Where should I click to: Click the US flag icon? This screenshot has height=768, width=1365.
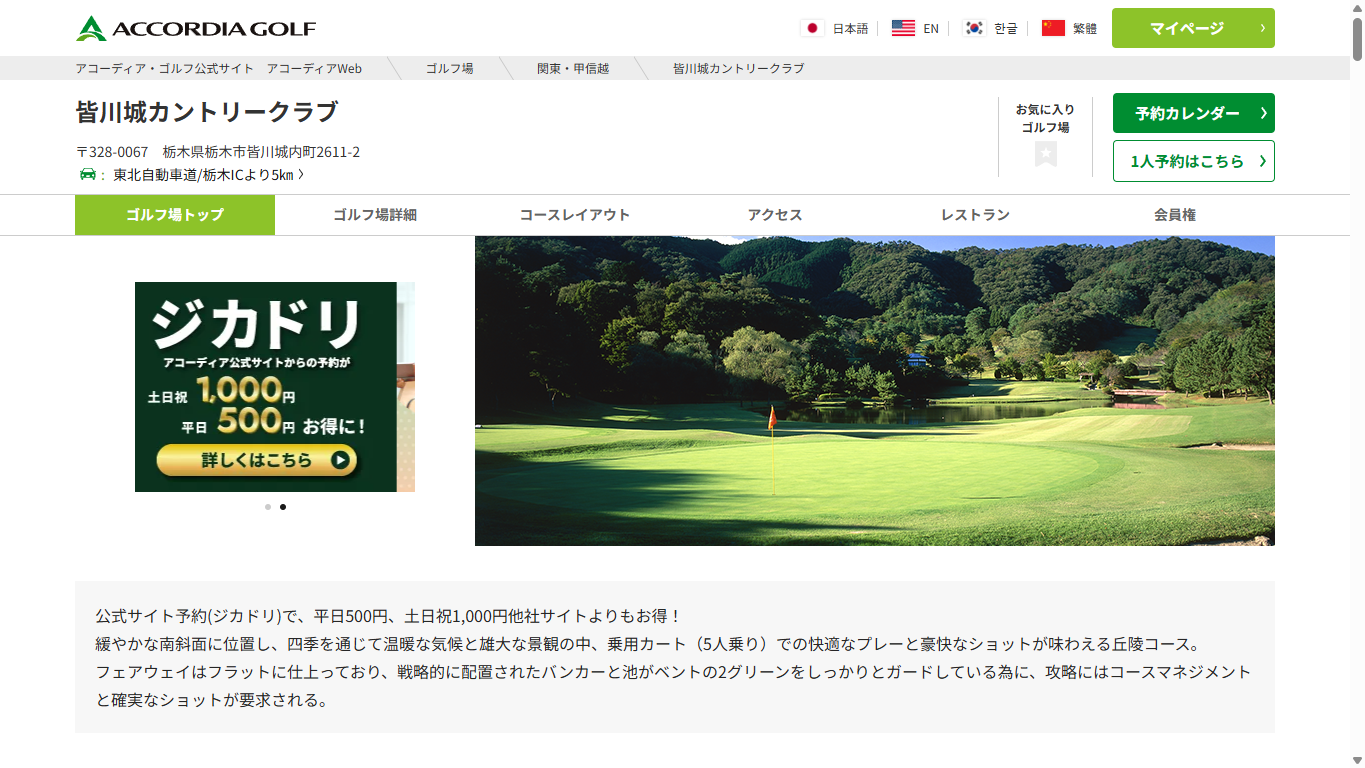903,28
